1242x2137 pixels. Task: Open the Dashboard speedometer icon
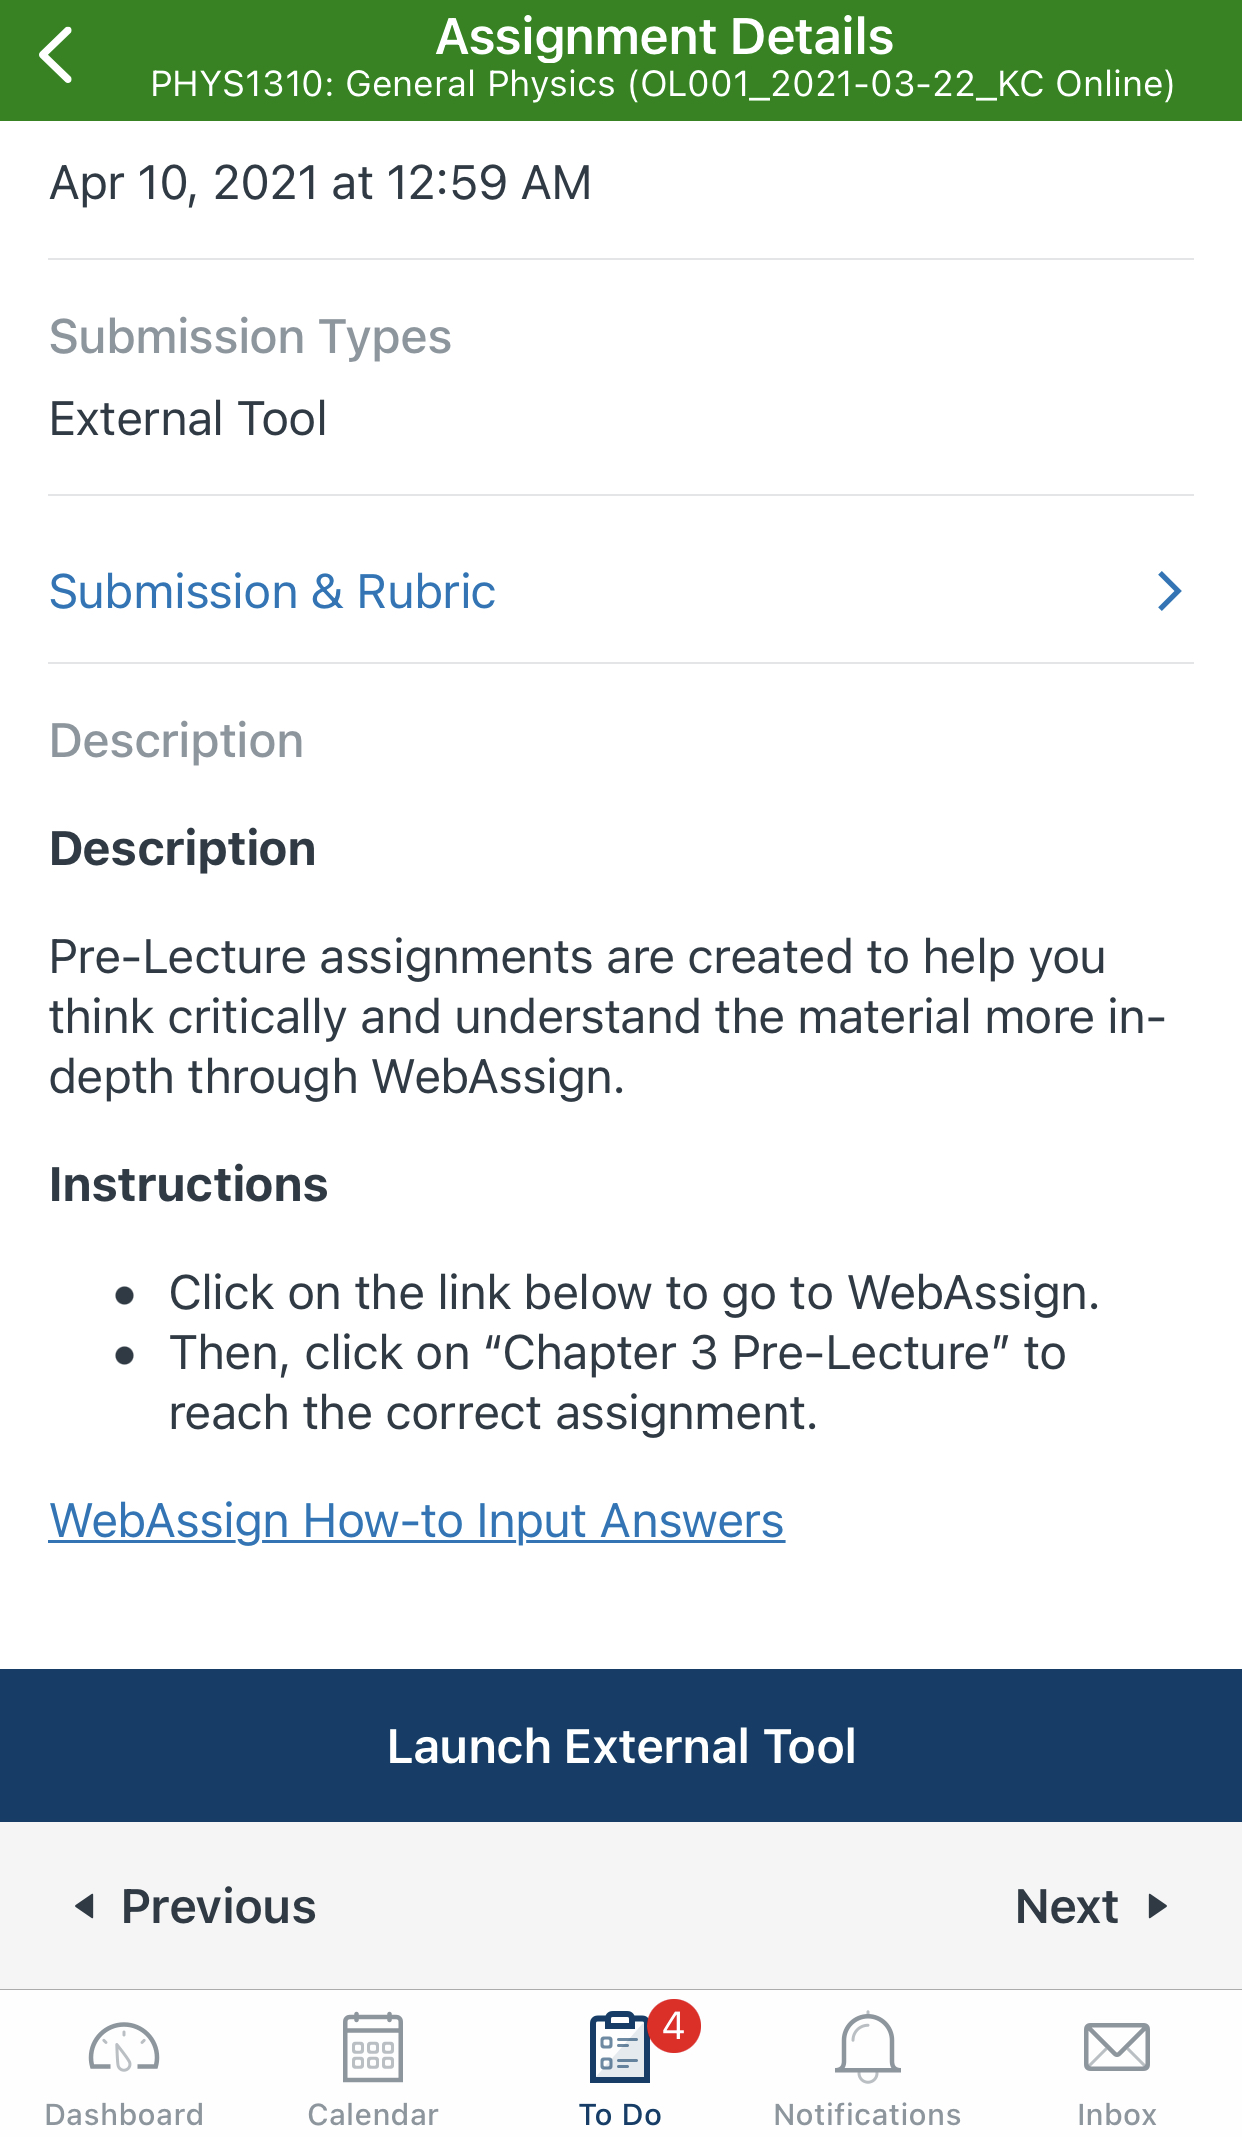[123, 2047]
